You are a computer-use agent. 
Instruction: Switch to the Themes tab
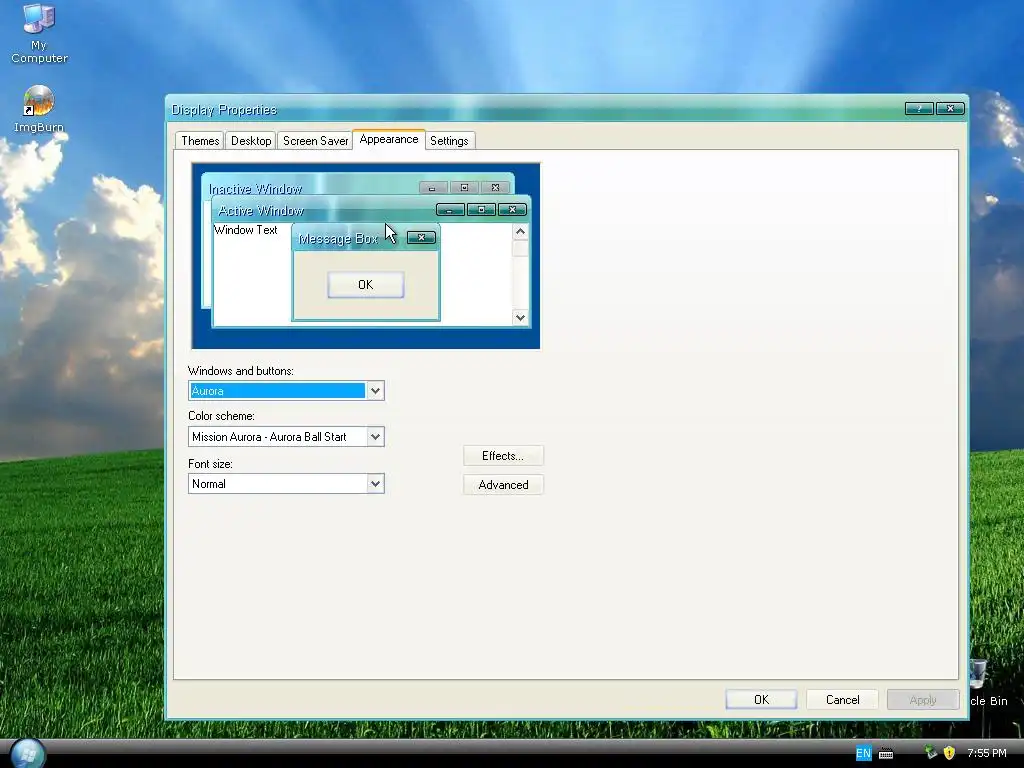coord(200,141)
